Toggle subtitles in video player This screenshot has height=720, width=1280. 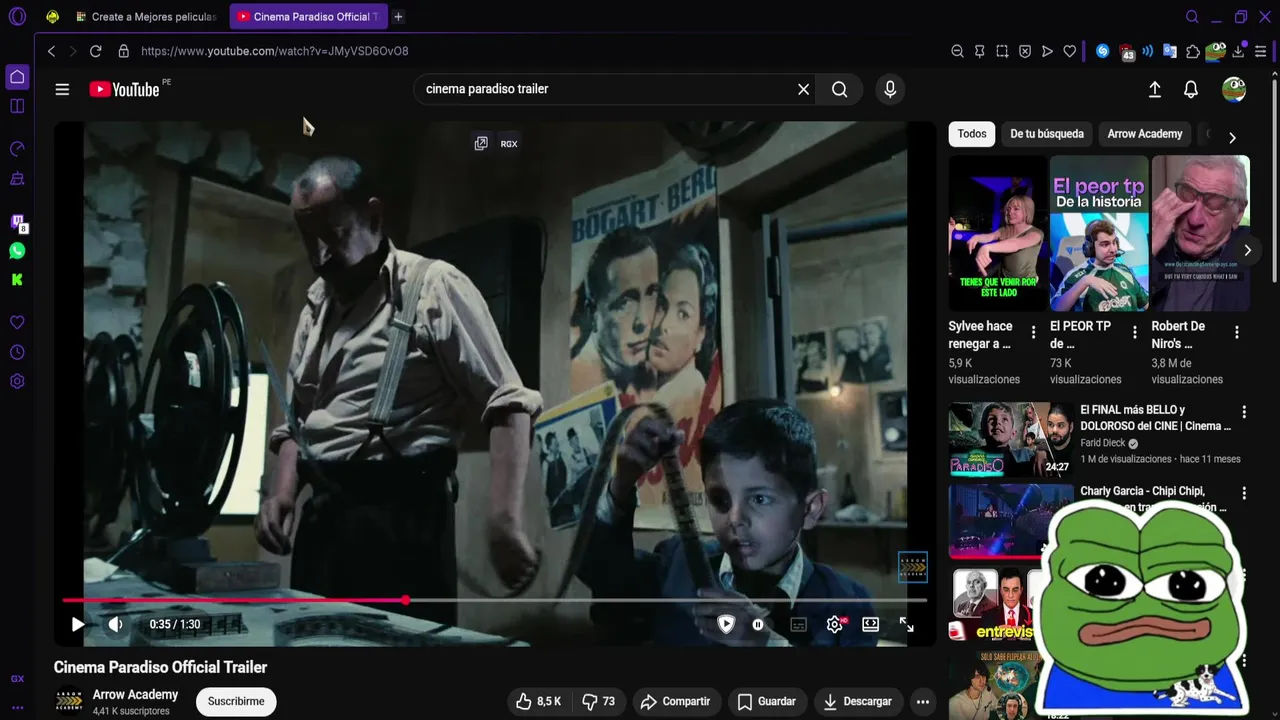798,624
